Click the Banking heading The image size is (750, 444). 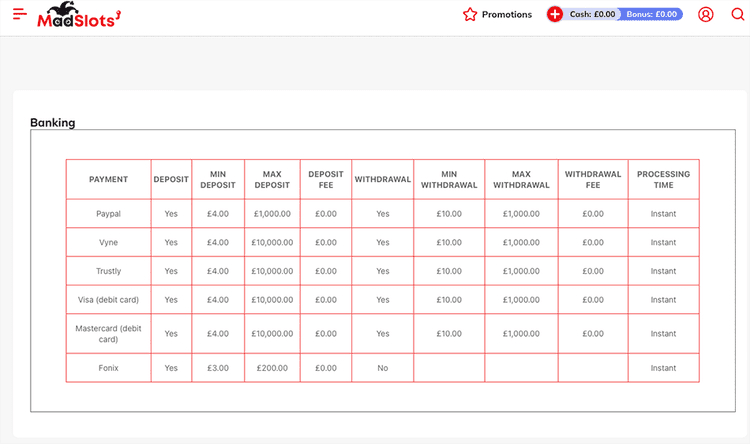click(x=53, y=122)
